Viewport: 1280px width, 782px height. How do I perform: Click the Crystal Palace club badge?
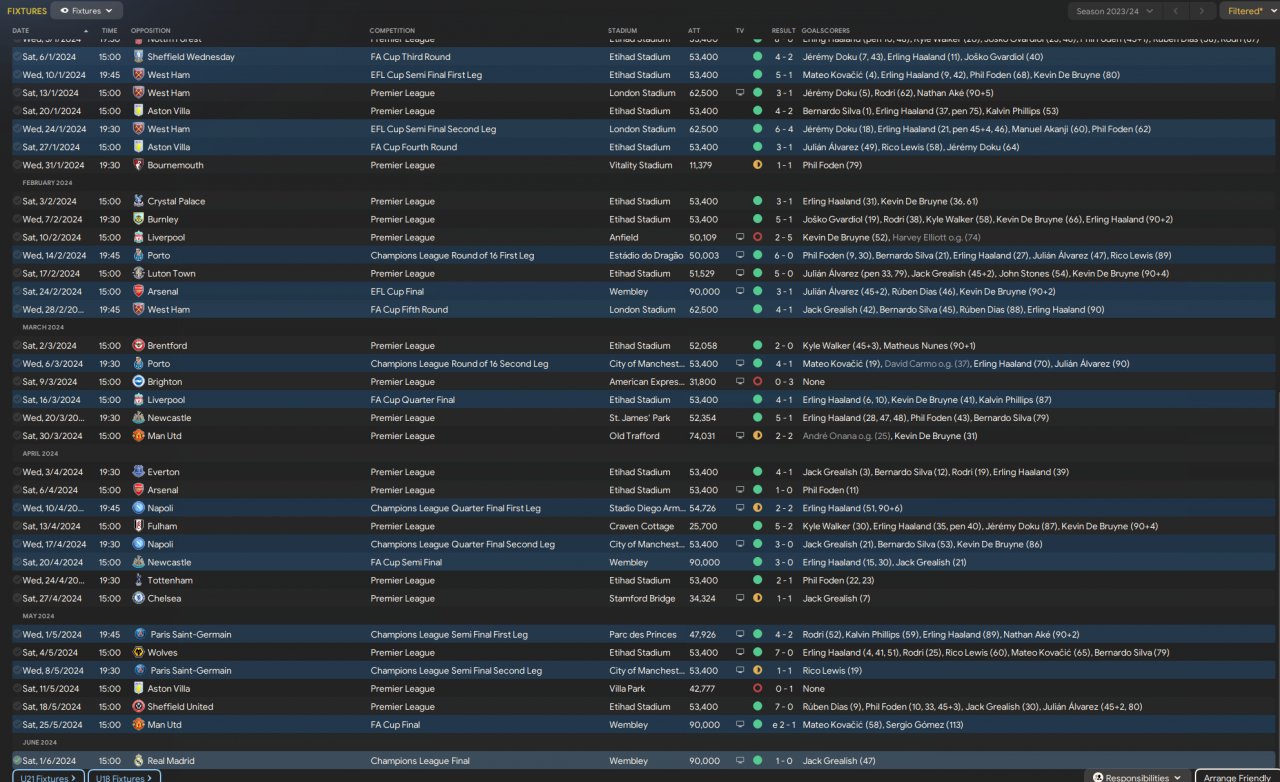(138, 201)
